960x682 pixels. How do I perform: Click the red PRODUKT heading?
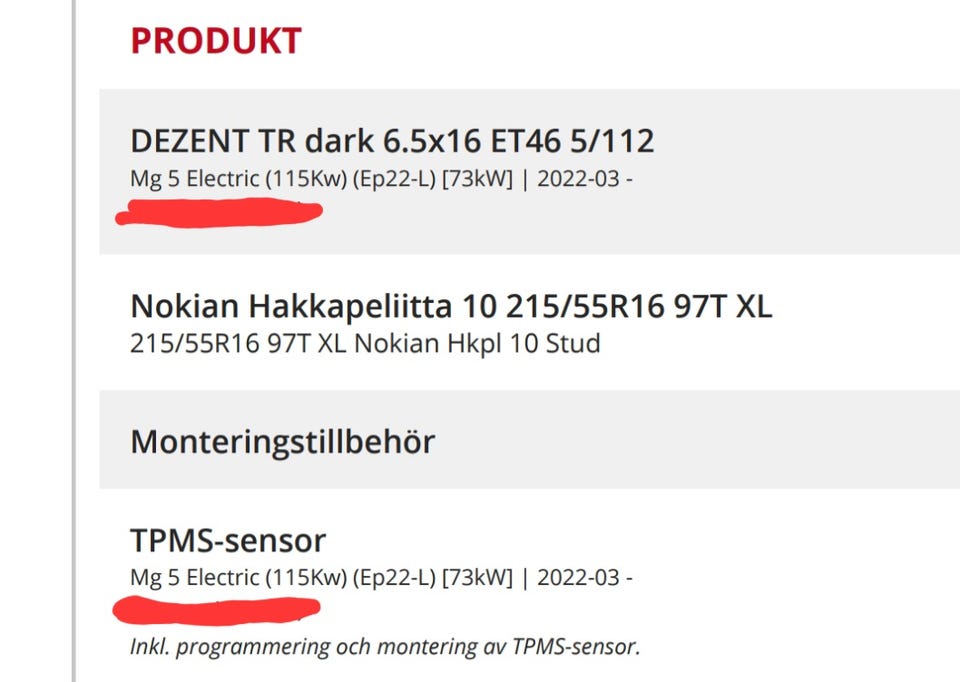tap(216, 41)
